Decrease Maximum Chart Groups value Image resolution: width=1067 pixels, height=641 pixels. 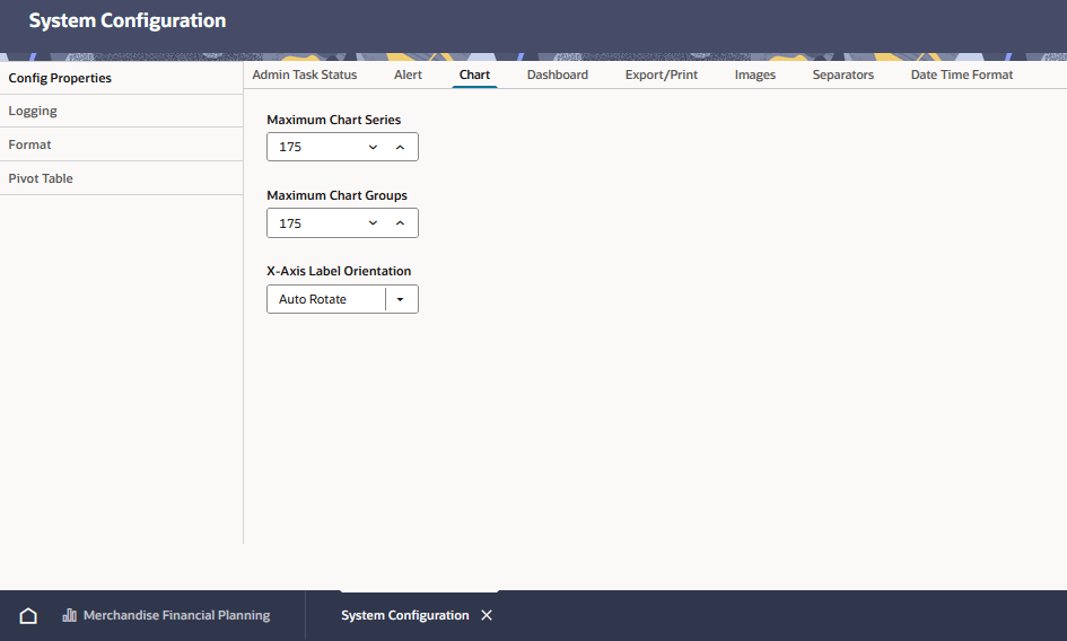pos(373,223)
